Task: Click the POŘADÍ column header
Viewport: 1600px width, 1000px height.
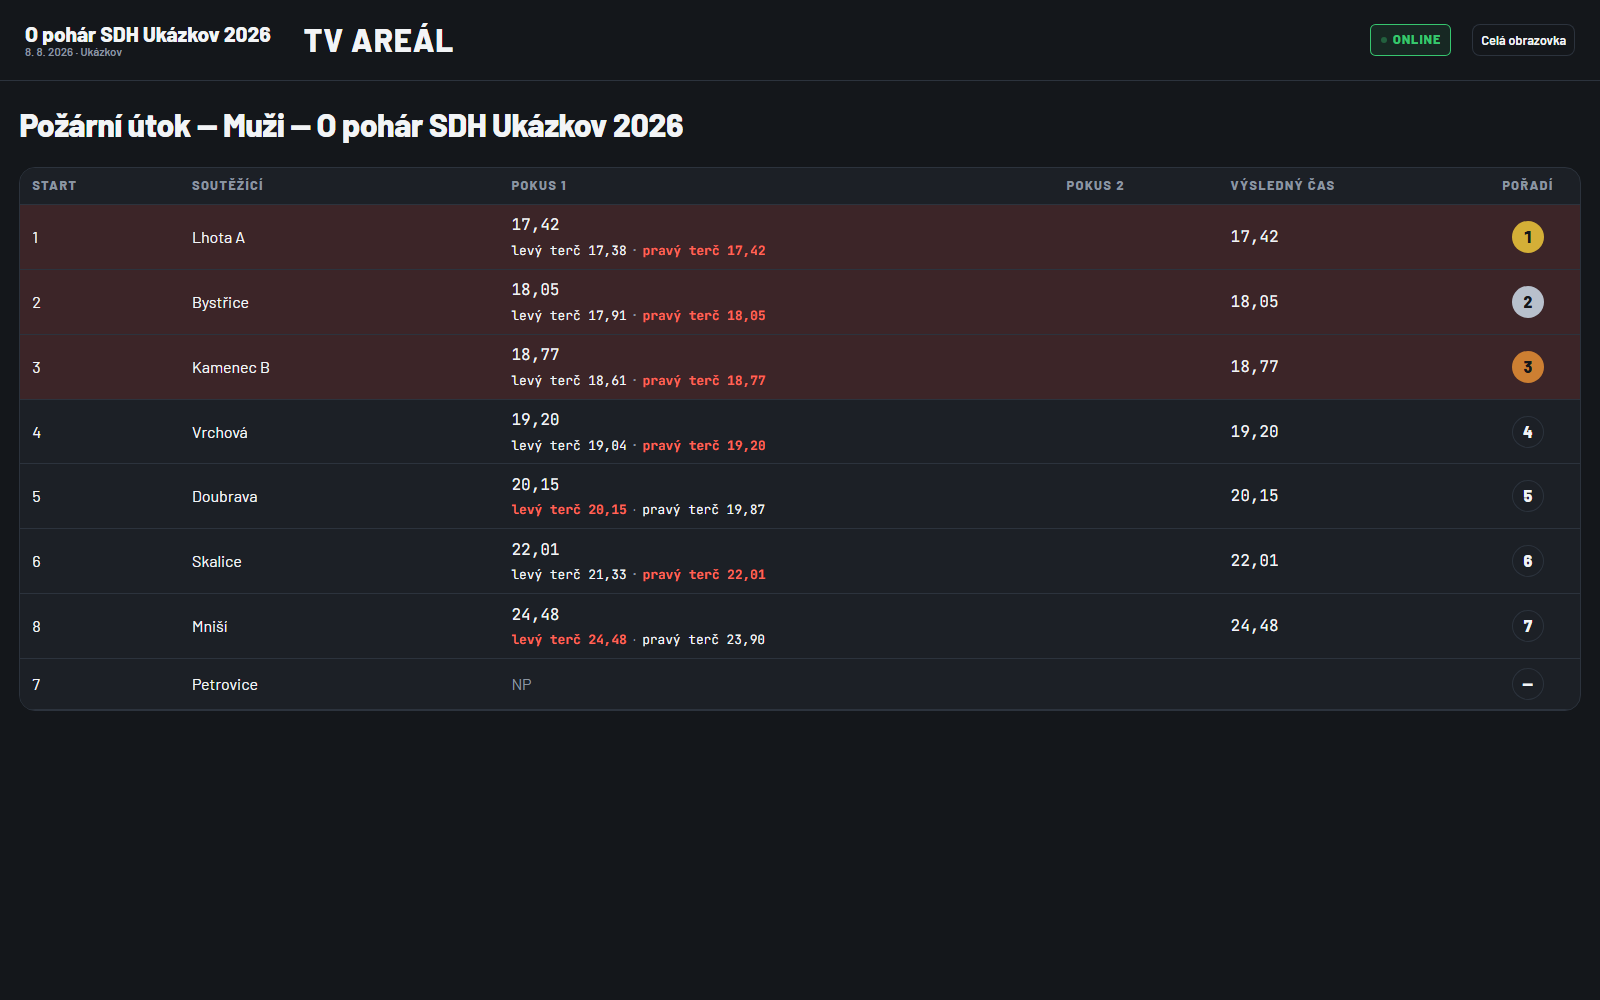Action: click(x=1527, y=186)
